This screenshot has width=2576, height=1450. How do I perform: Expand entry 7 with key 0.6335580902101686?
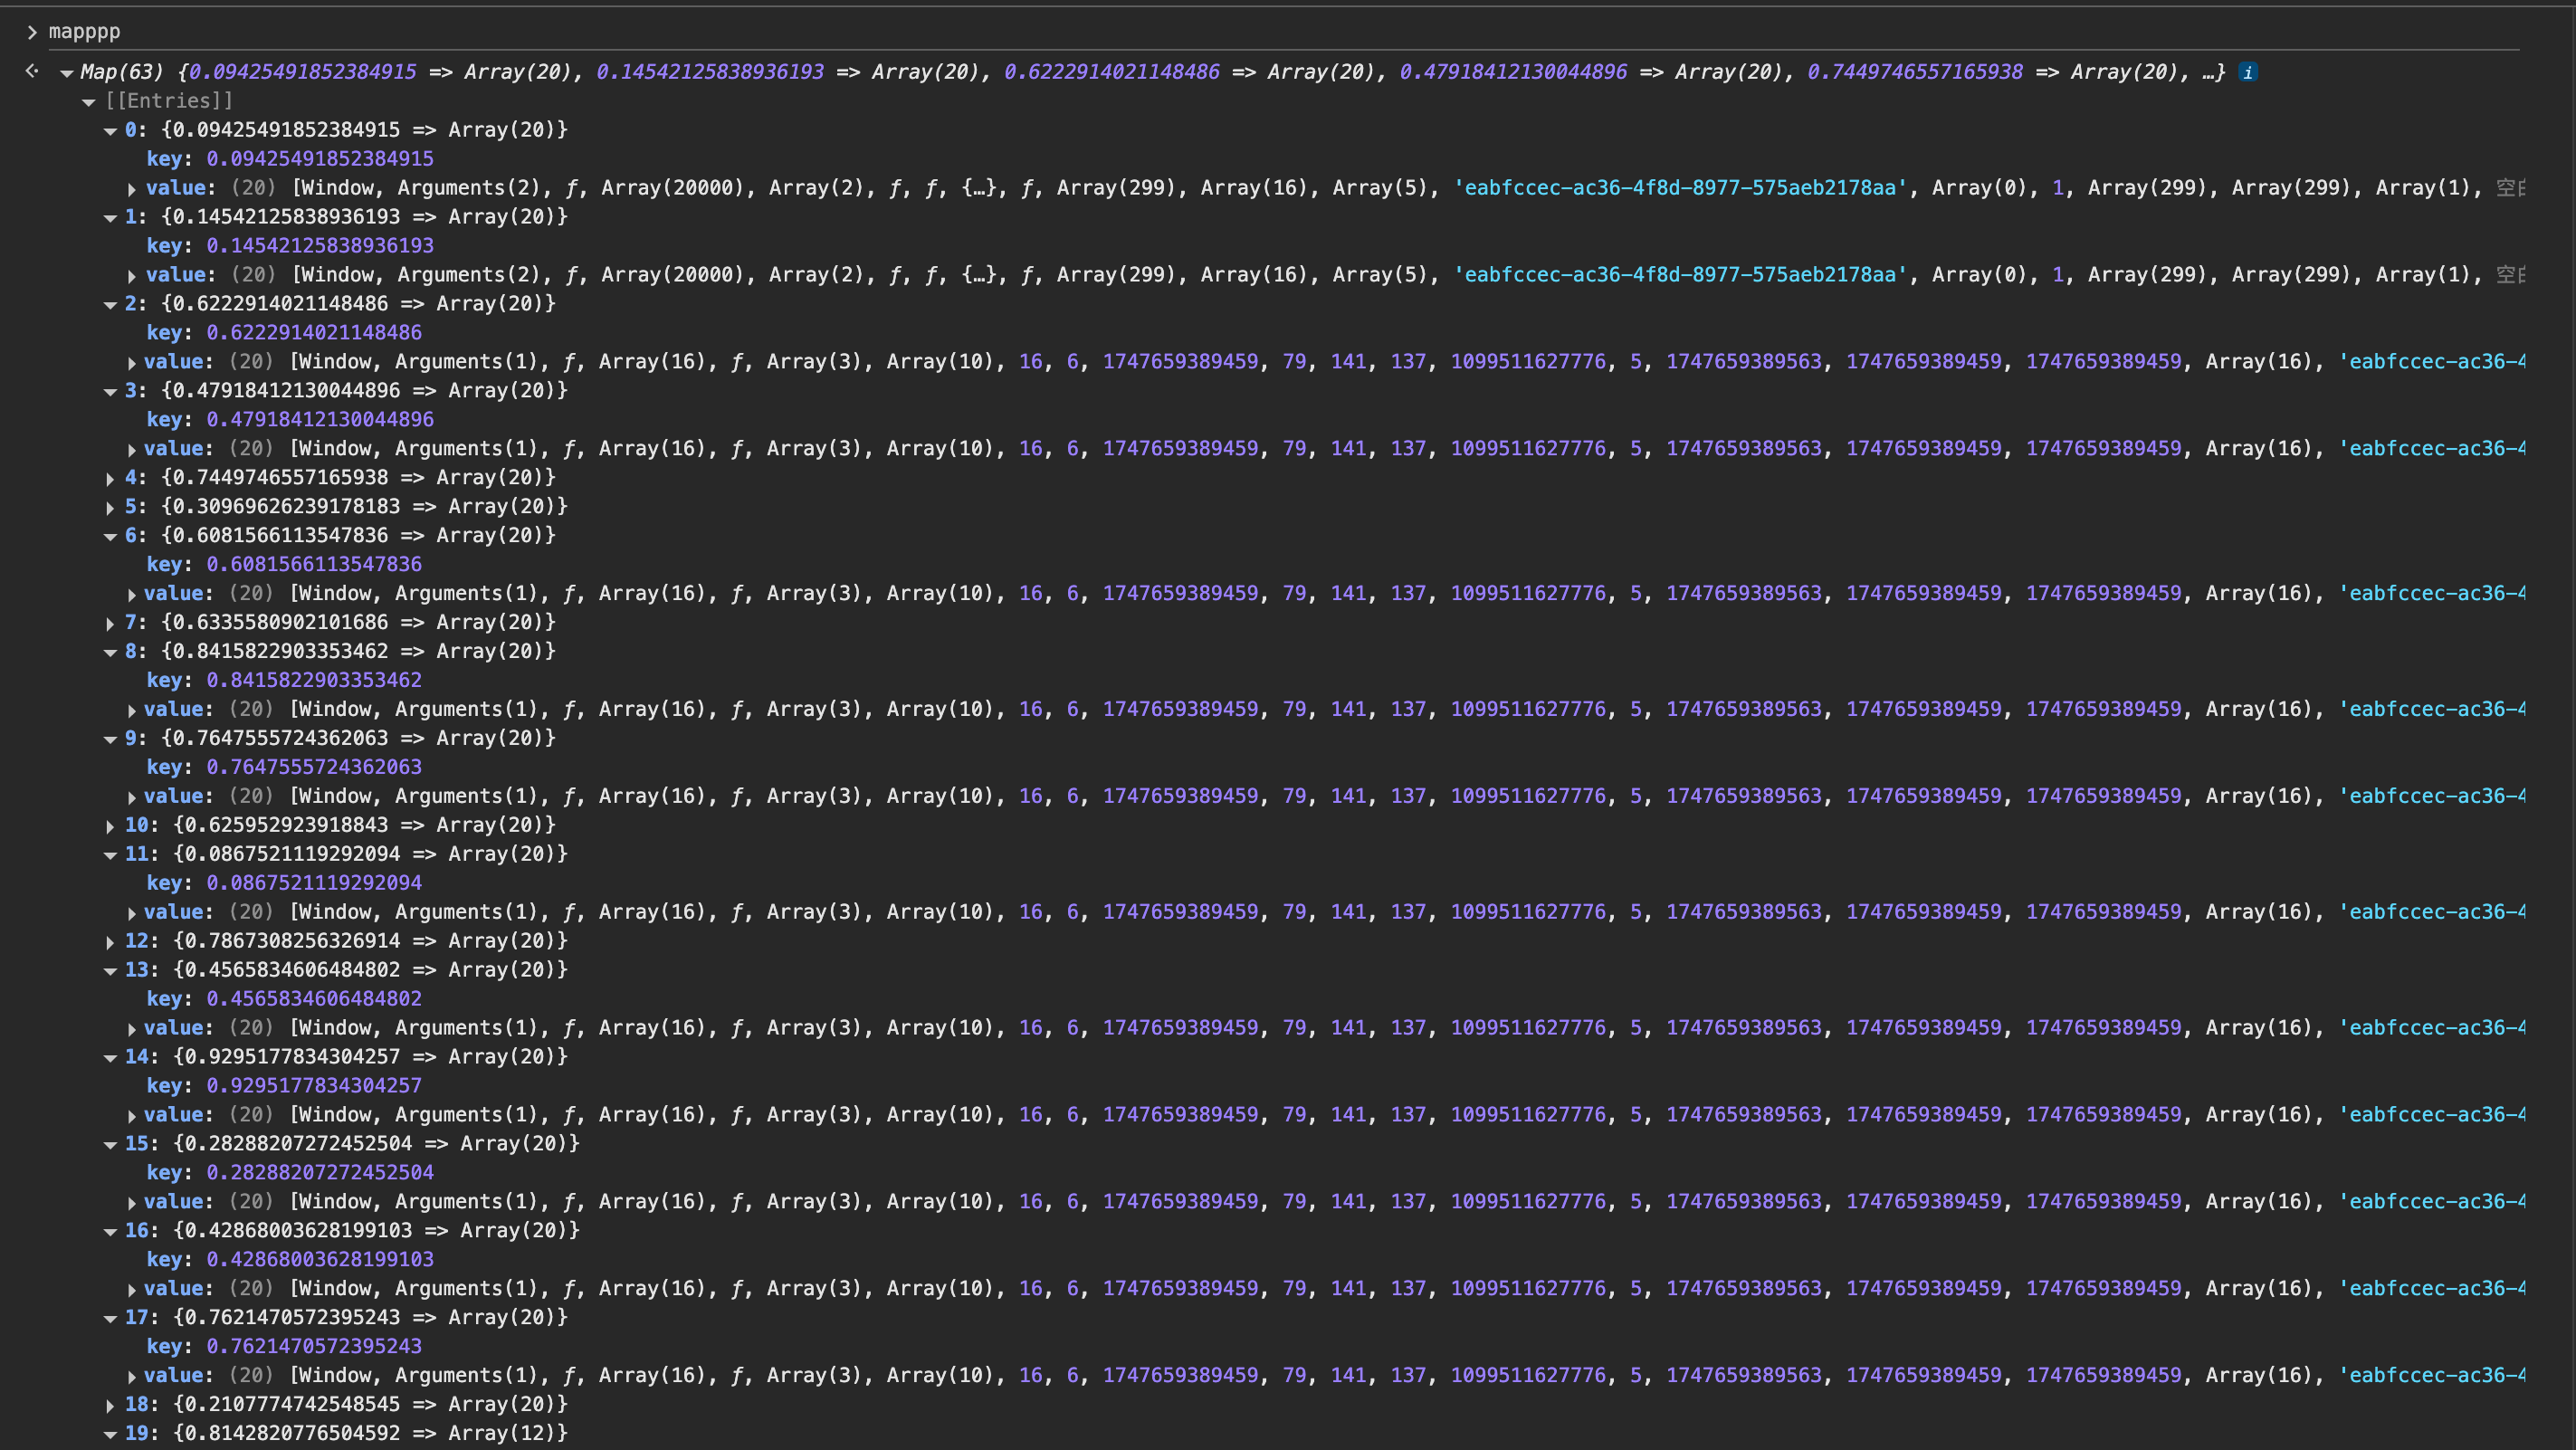pyautogui.click(x=111, y=624)
